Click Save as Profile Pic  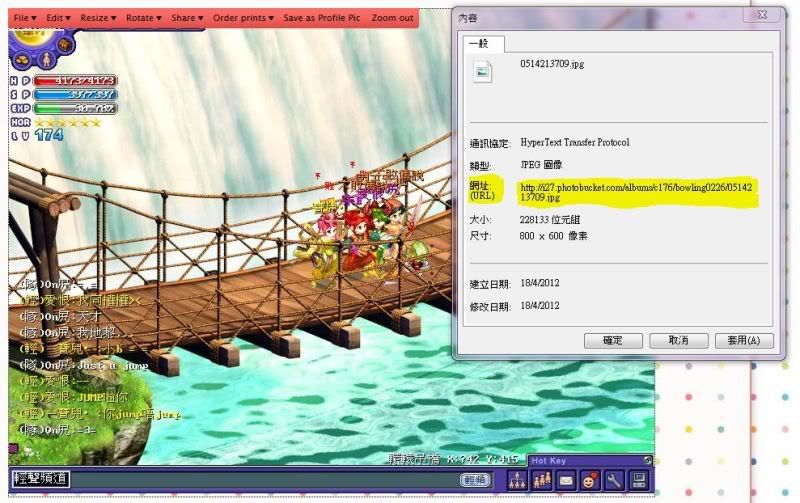(321, 18)
